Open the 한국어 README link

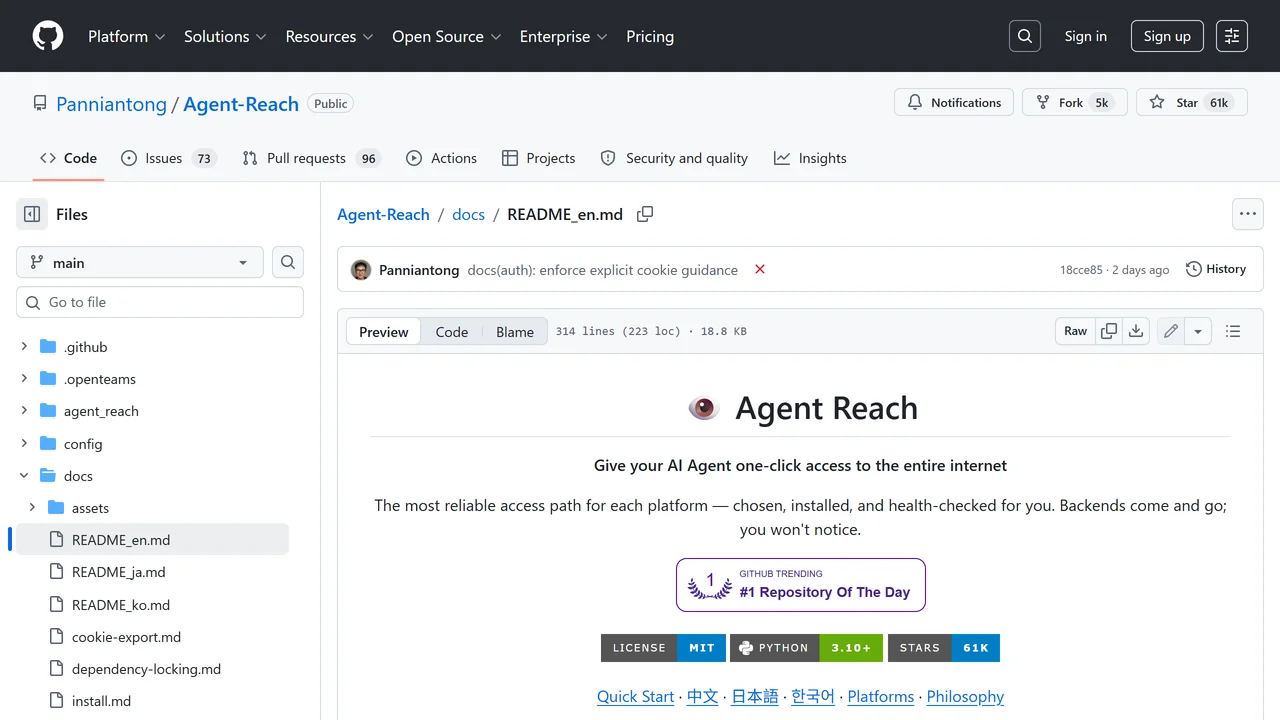[x=813, y=696]
